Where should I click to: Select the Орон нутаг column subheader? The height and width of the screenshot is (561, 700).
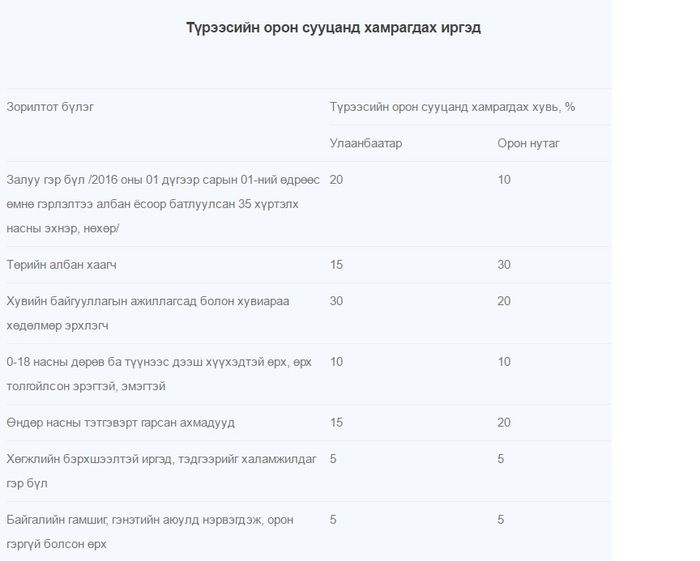coord(529,143)
